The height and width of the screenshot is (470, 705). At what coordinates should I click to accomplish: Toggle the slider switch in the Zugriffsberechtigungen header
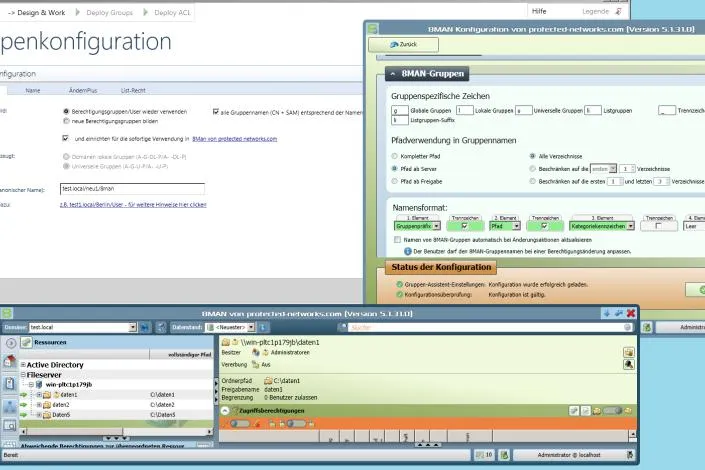pyautogui.click(x=612, y=411)
